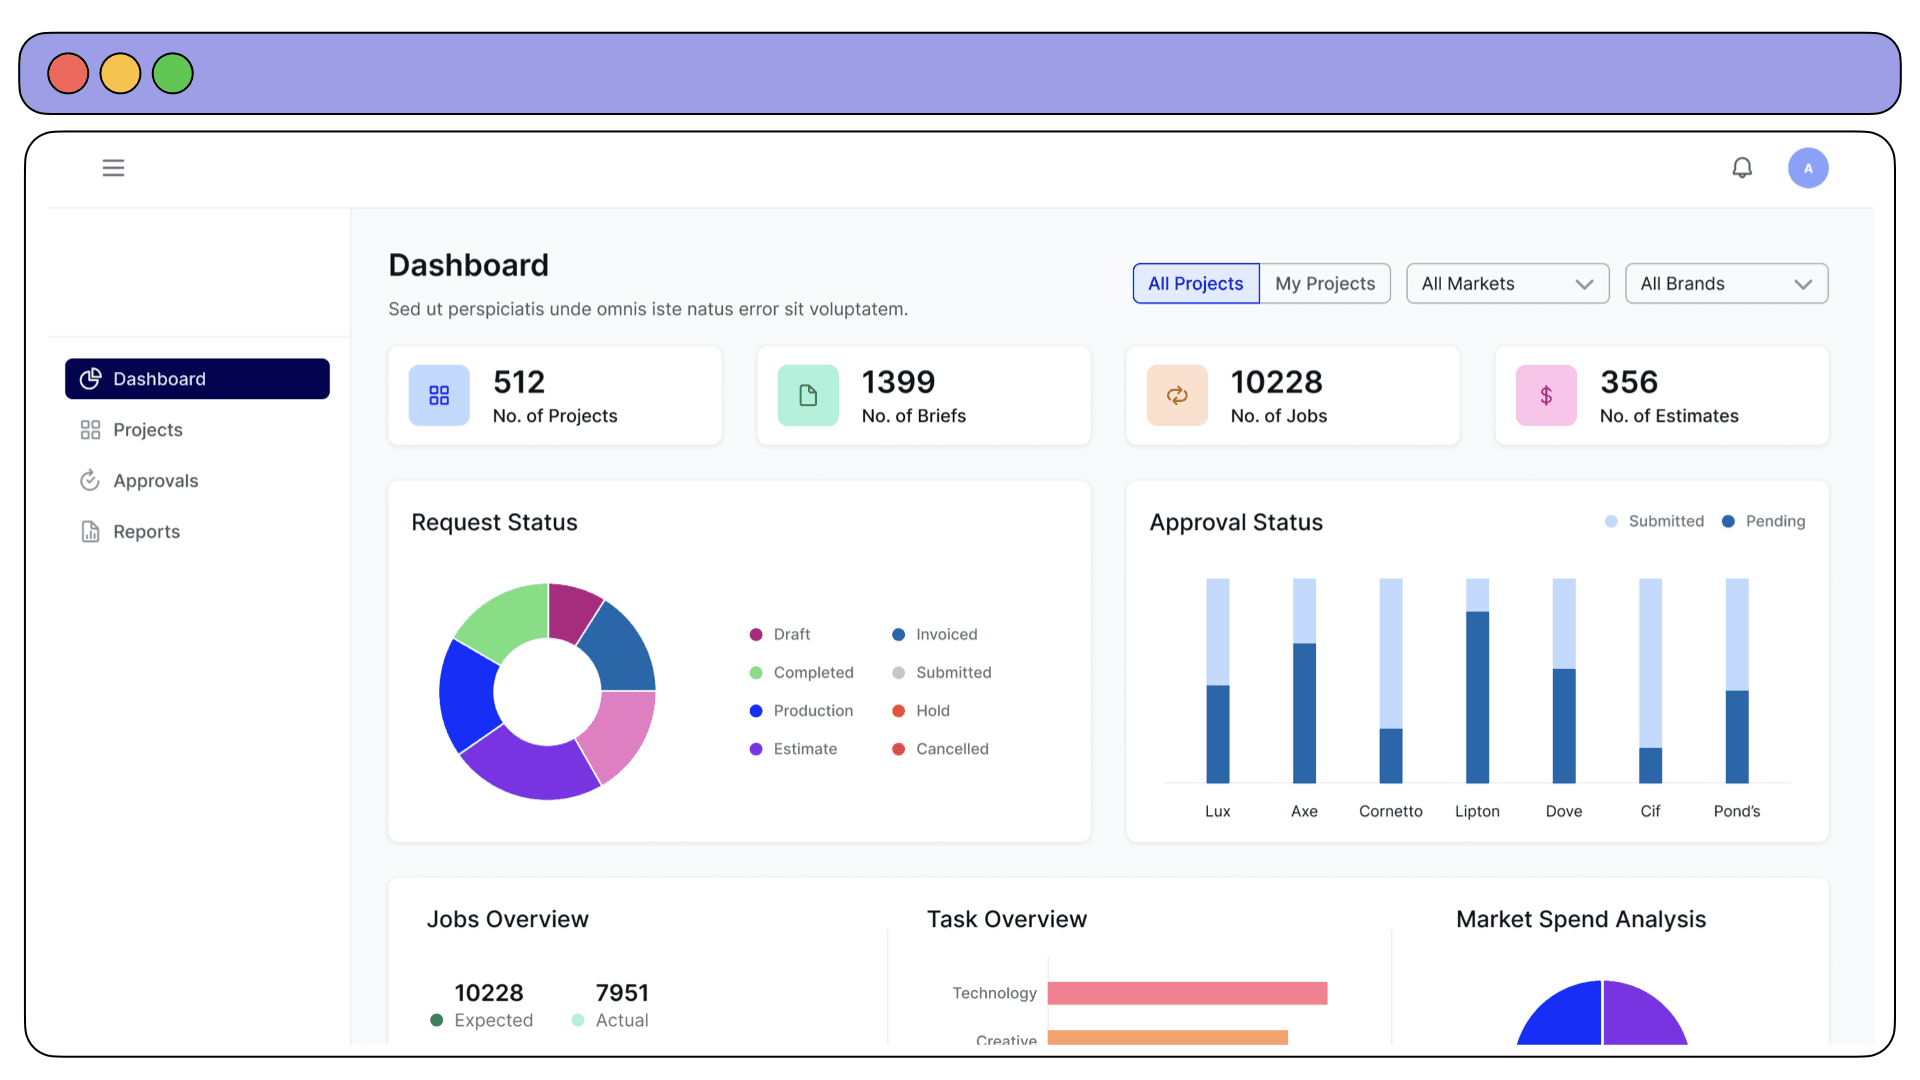Viewport: 1920px width, 1080px height.
Task: Open the 356 No. of Estimates card
Action: coord(1662,396)
